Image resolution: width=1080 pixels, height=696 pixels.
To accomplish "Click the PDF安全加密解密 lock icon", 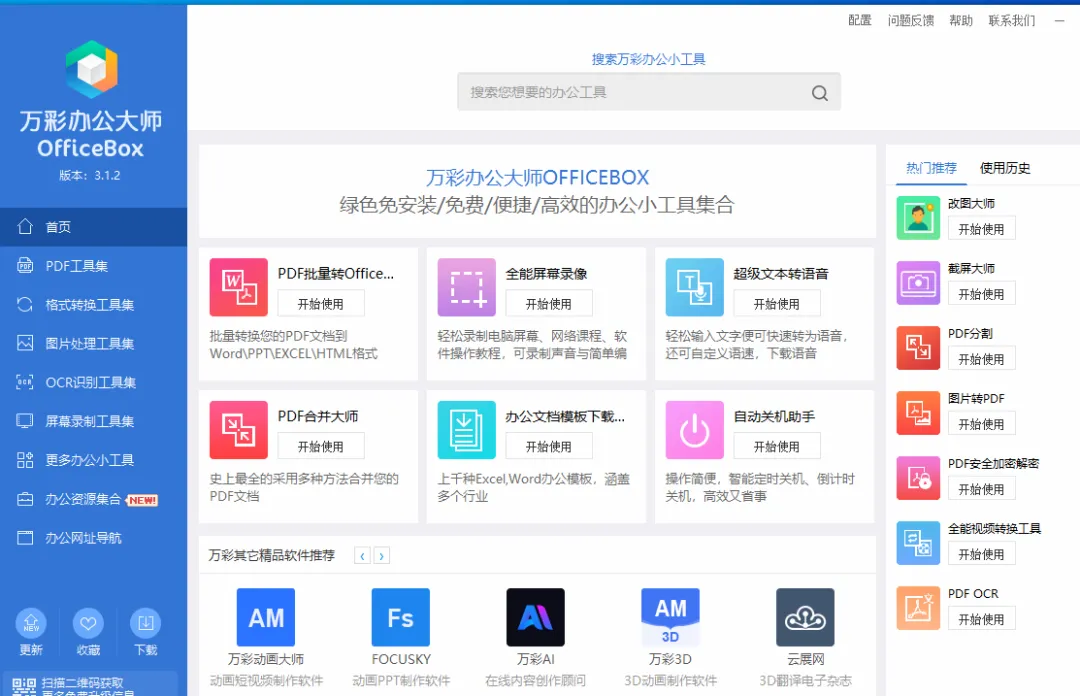I will click(x=918, y=478).
